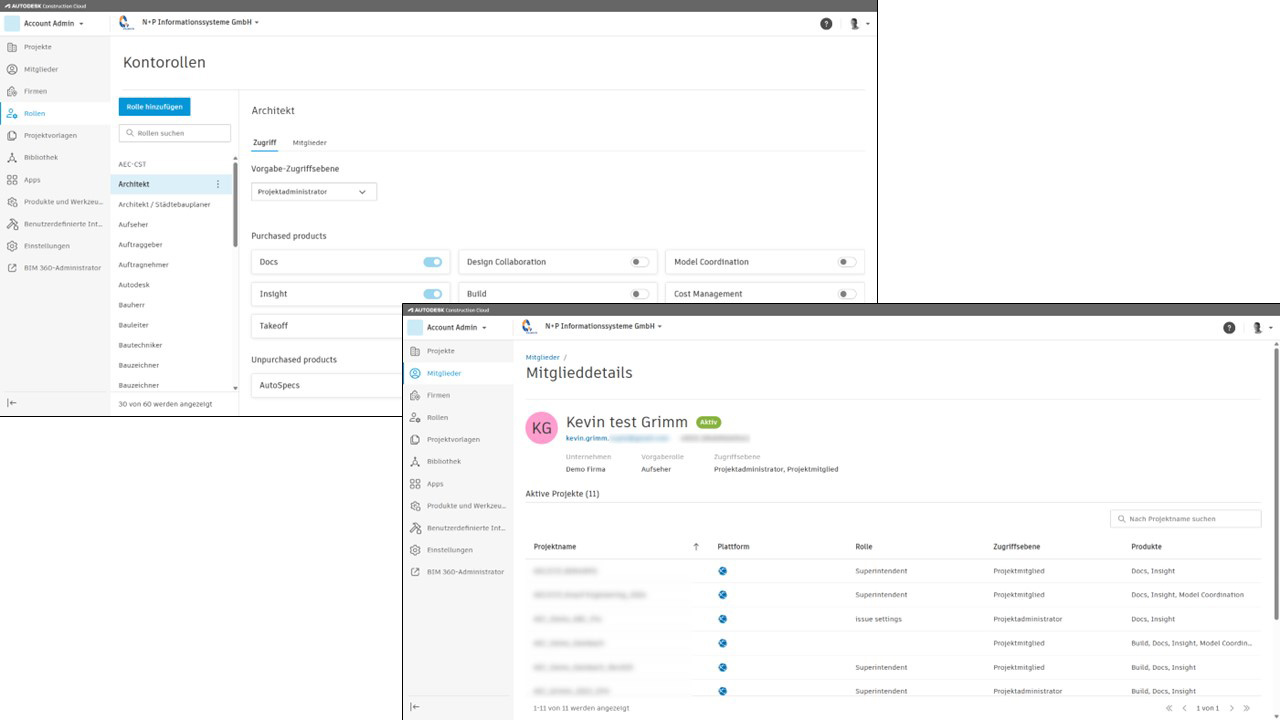Open Account Admin dropdown in Kontorollen window
Viewport: 1280px width, 720px height.
point(53,23)
